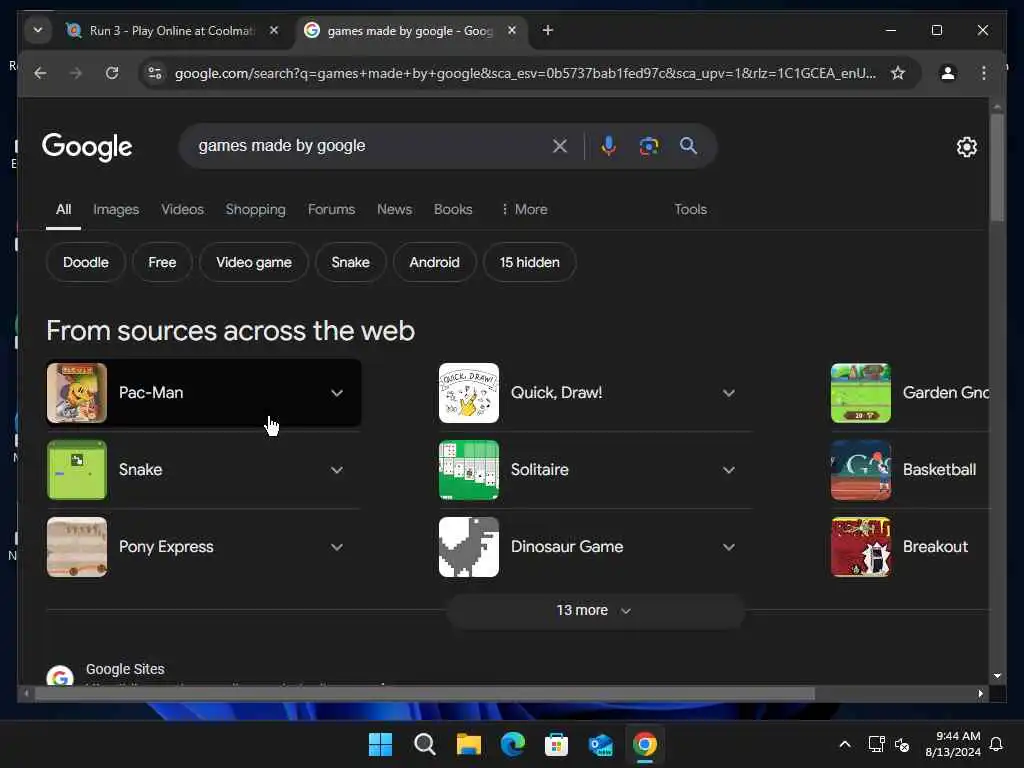Open Outlook from taskbar
The image size is (1024, 768).
[x=600, y=744]
